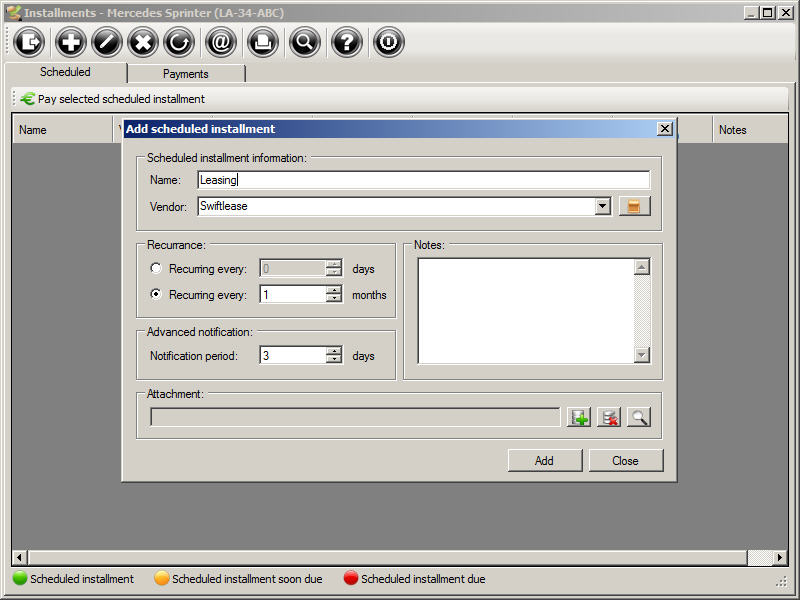The image size is (800, 600).
Task: Open the Vendor dropdown list
Action: [602, 206]
